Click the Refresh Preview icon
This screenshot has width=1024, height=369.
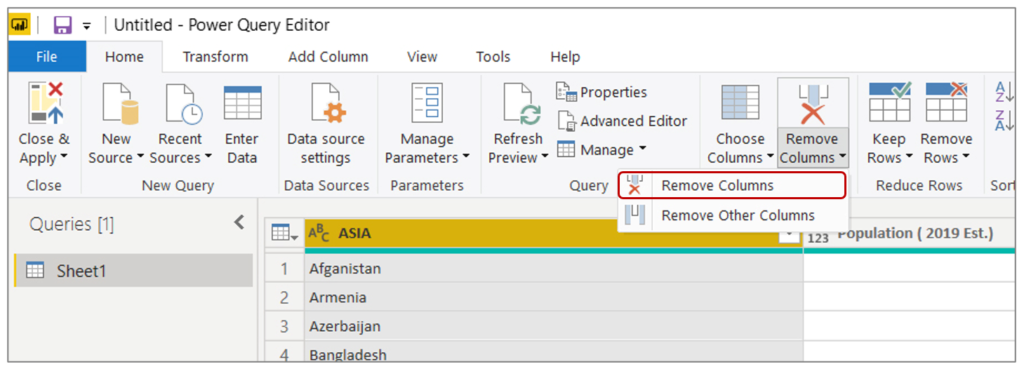[520, 104]
